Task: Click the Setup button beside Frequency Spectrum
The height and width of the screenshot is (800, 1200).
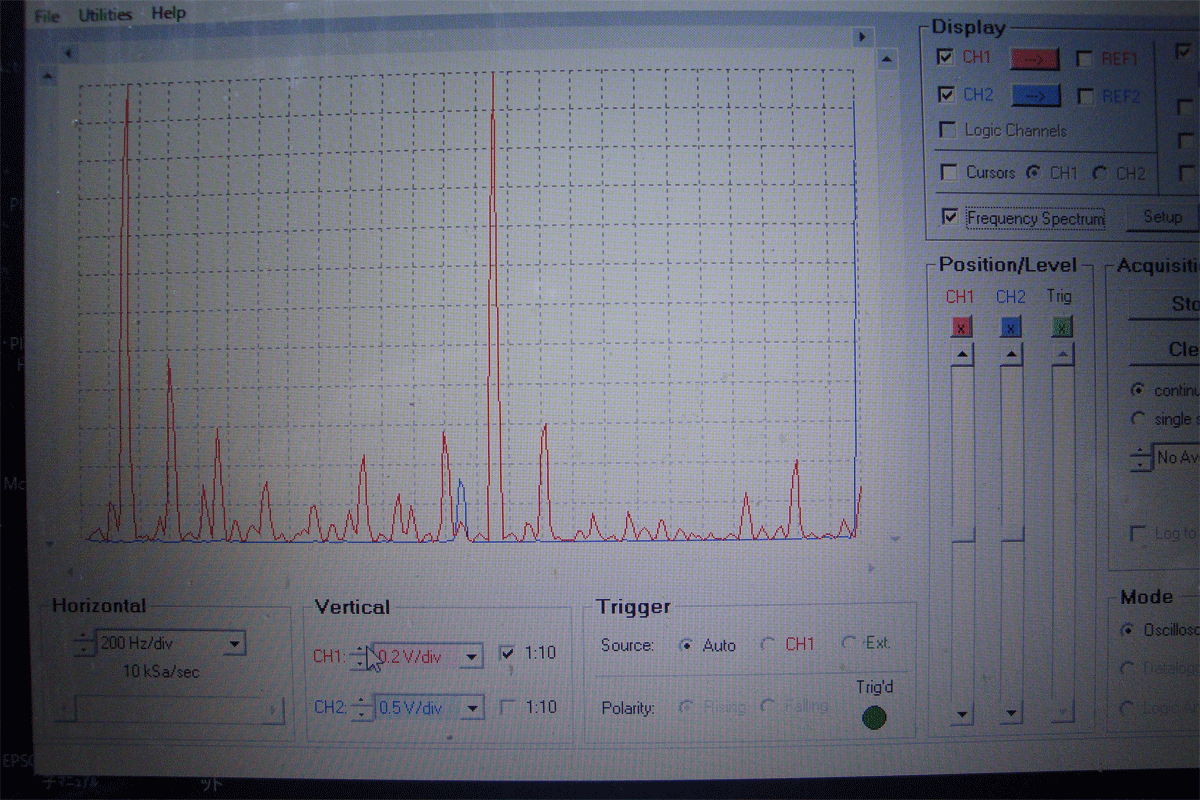Action: pos(1162,217)
